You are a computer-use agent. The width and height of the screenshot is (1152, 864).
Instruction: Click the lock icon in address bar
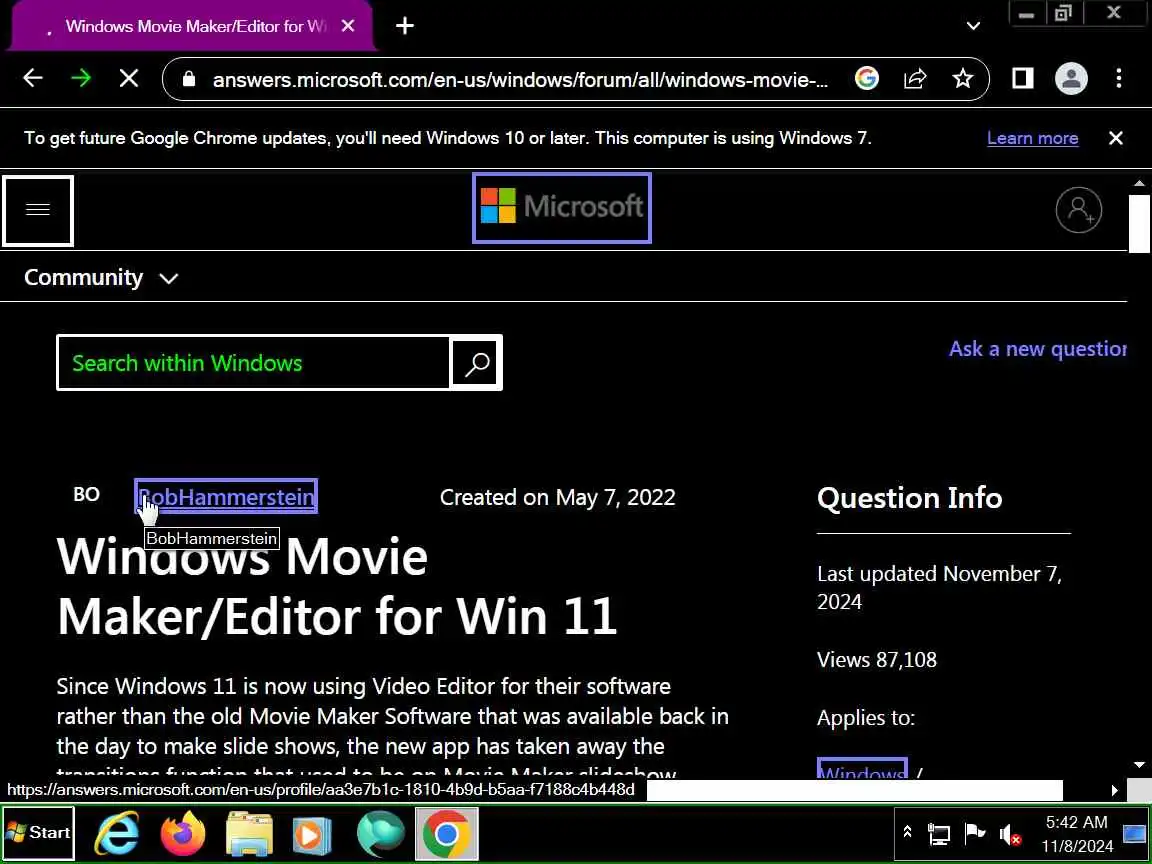click(x=189, y=79)
